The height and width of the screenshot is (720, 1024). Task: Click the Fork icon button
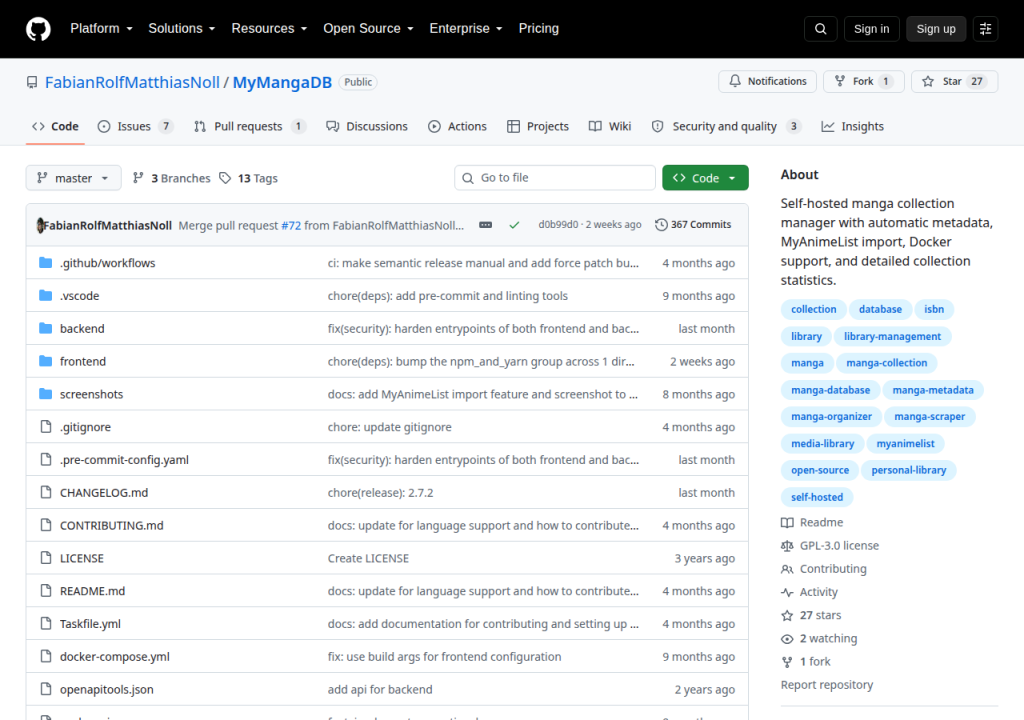click(840, 81)
